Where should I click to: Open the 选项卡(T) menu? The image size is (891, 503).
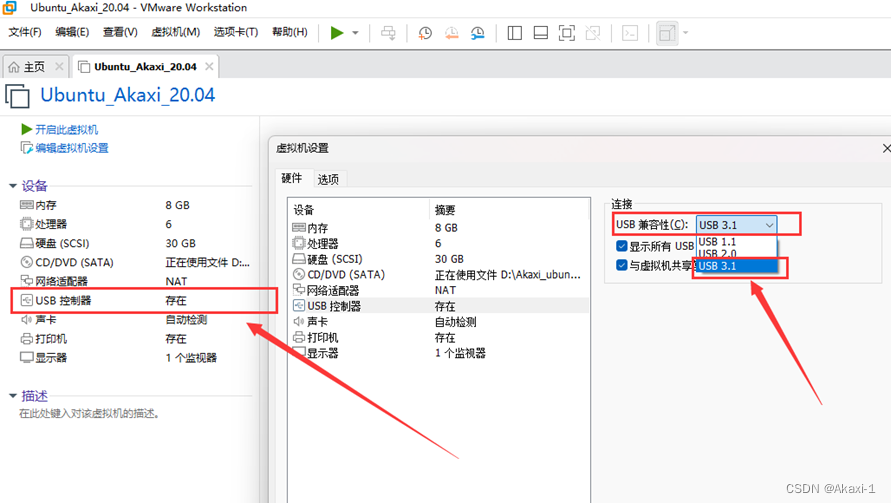click(236, 32)
